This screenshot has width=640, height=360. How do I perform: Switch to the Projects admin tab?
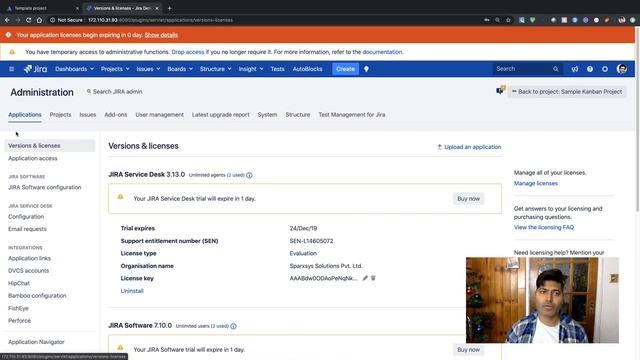coord(60,115)
